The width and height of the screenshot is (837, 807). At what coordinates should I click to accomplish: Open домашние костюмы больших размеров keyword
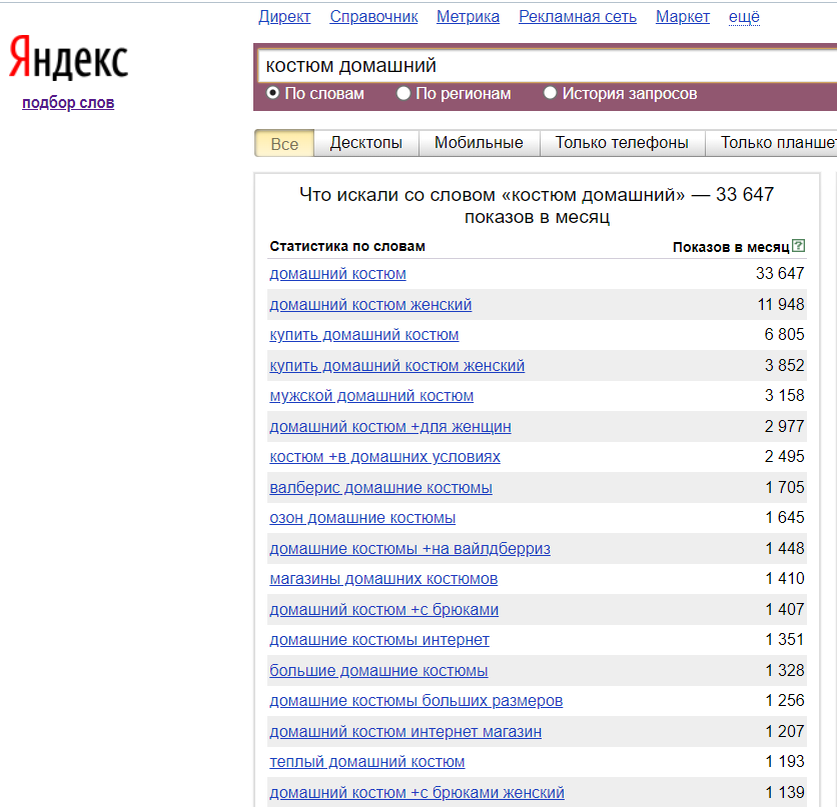pos(416,701)
